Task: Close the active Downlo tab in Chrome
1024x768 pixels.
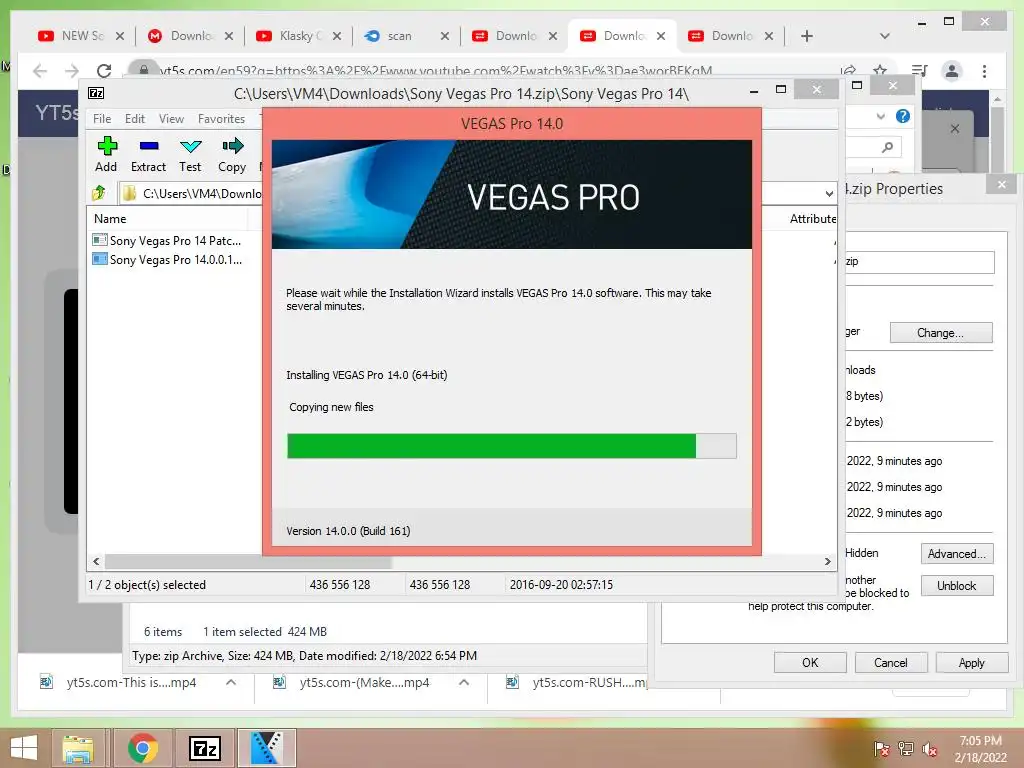Action: (x=661, y=36)
